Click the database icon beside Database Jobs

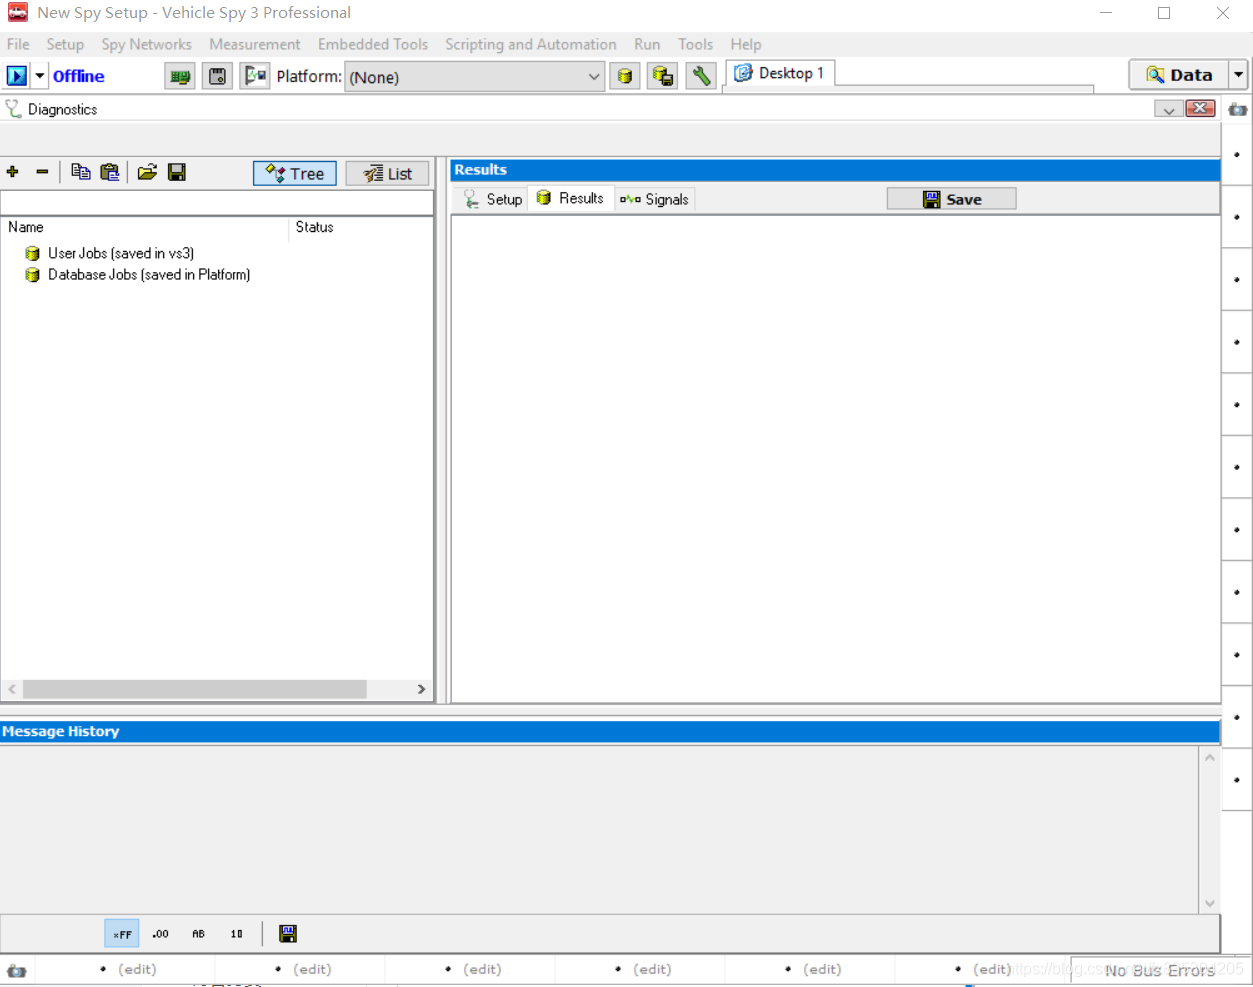(32, 275)
